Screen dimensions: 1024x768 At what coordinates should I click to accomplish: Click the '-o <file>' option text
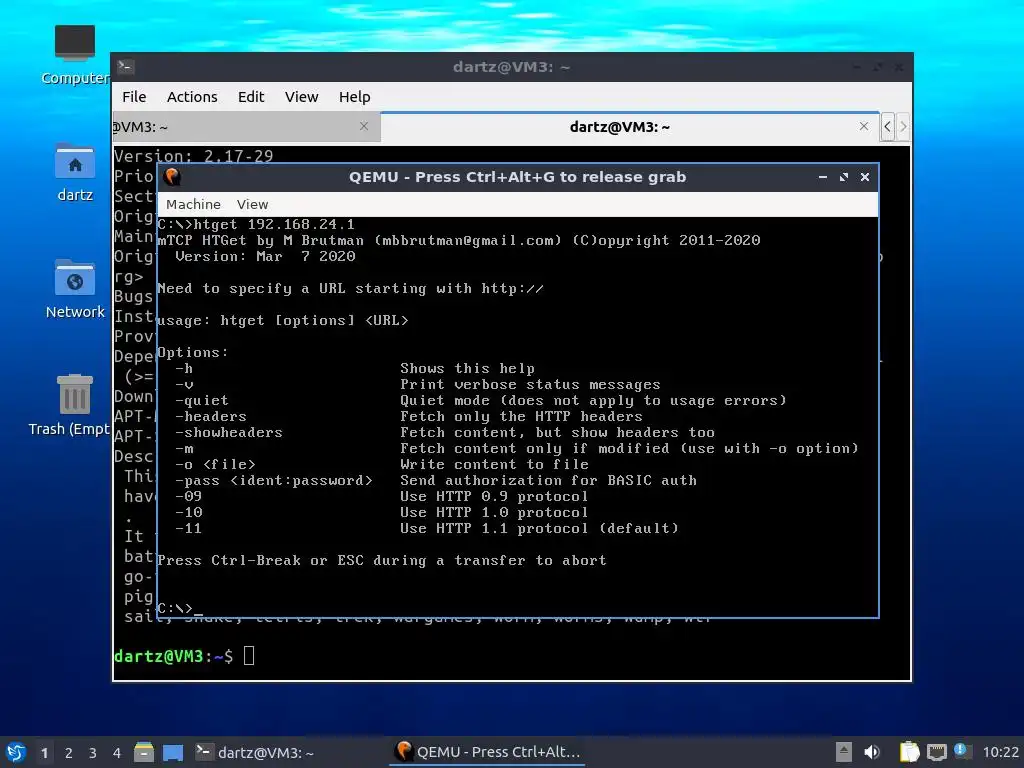tap(216, 464)
